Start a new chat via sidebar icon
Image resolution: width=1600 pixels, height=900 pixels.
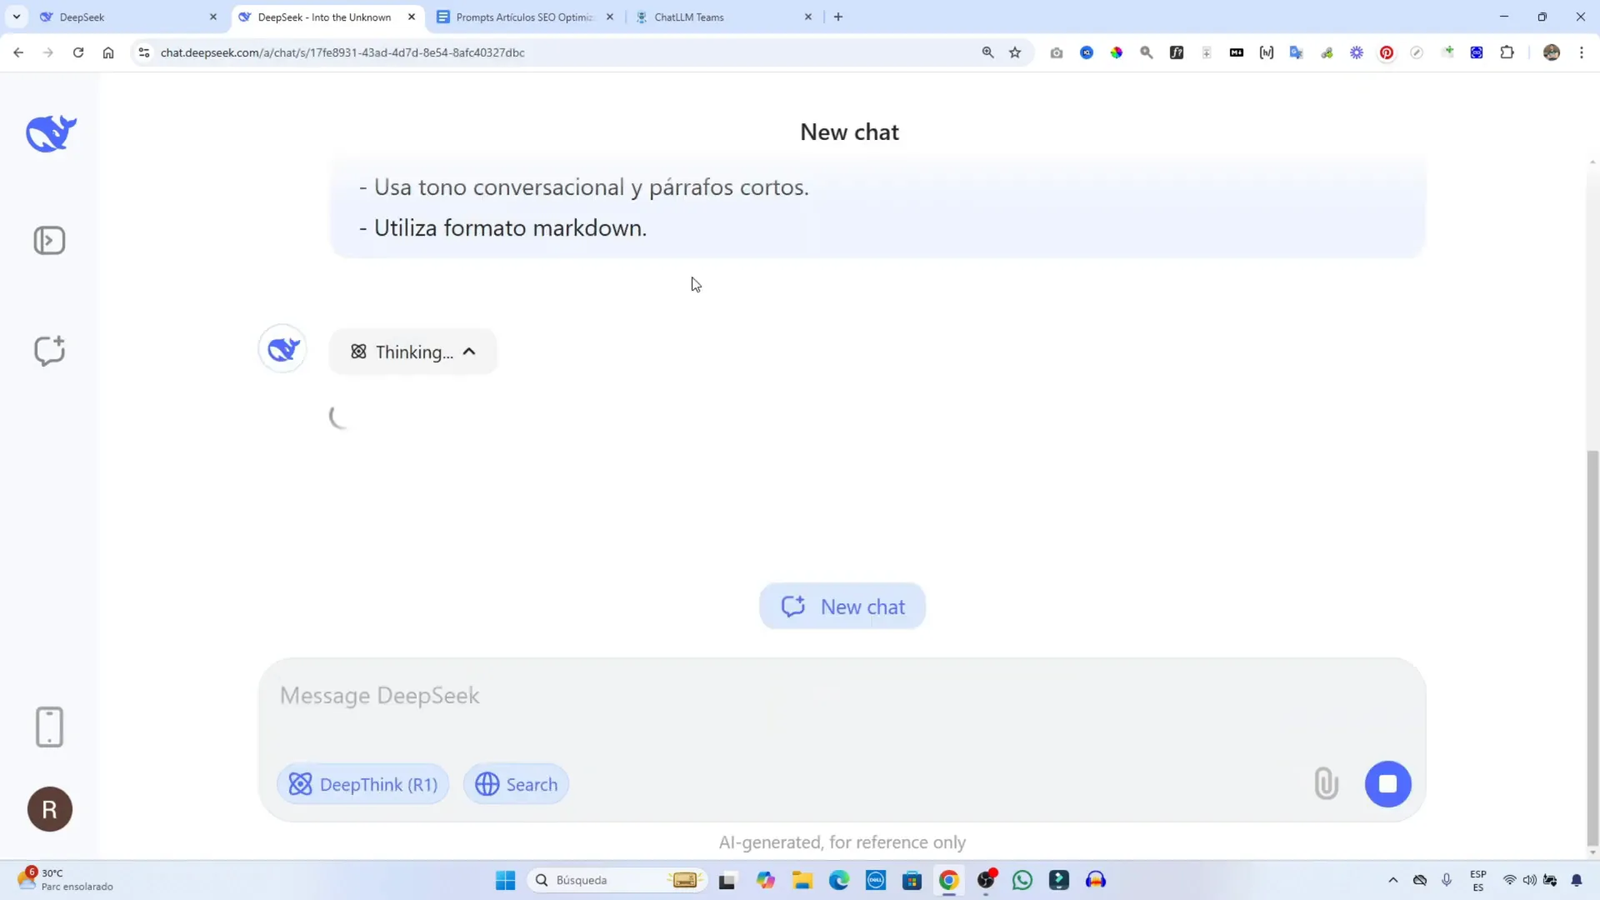[49, 350]
